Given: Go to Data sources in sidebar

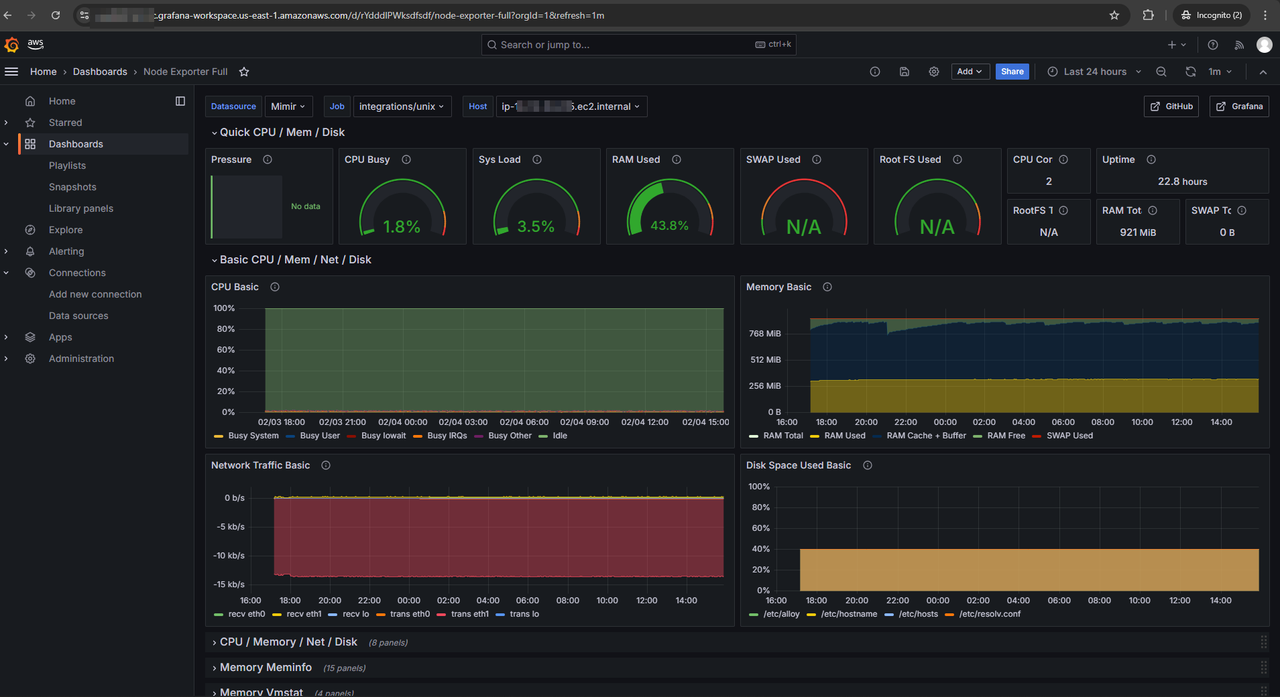Looking at the screenshot, I should 78,316.
